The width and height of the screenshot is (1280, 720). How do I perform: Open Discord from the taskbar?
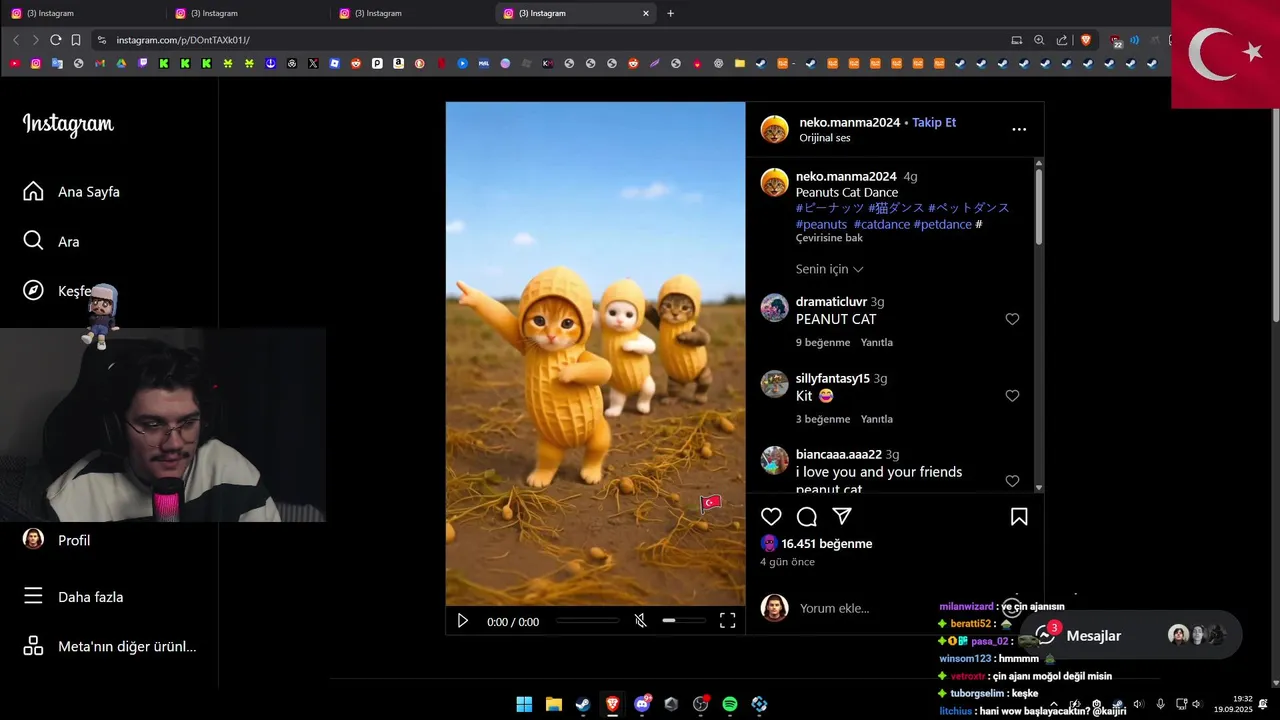(642, 704)
